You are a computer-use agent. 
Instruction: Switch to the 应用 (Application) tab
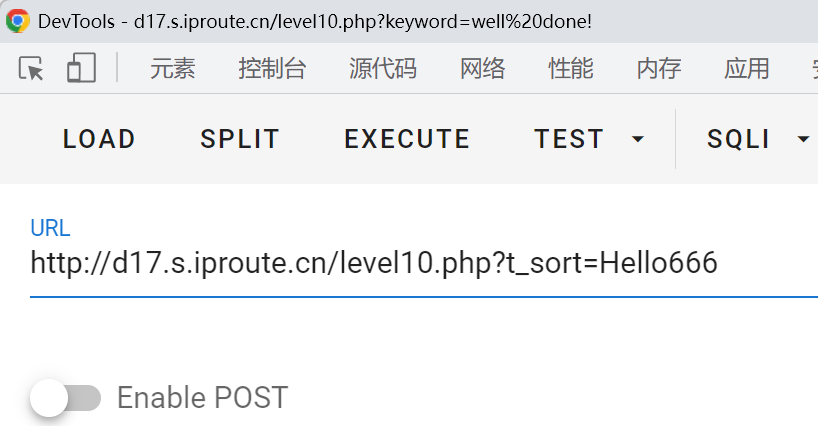click(747, 68)
